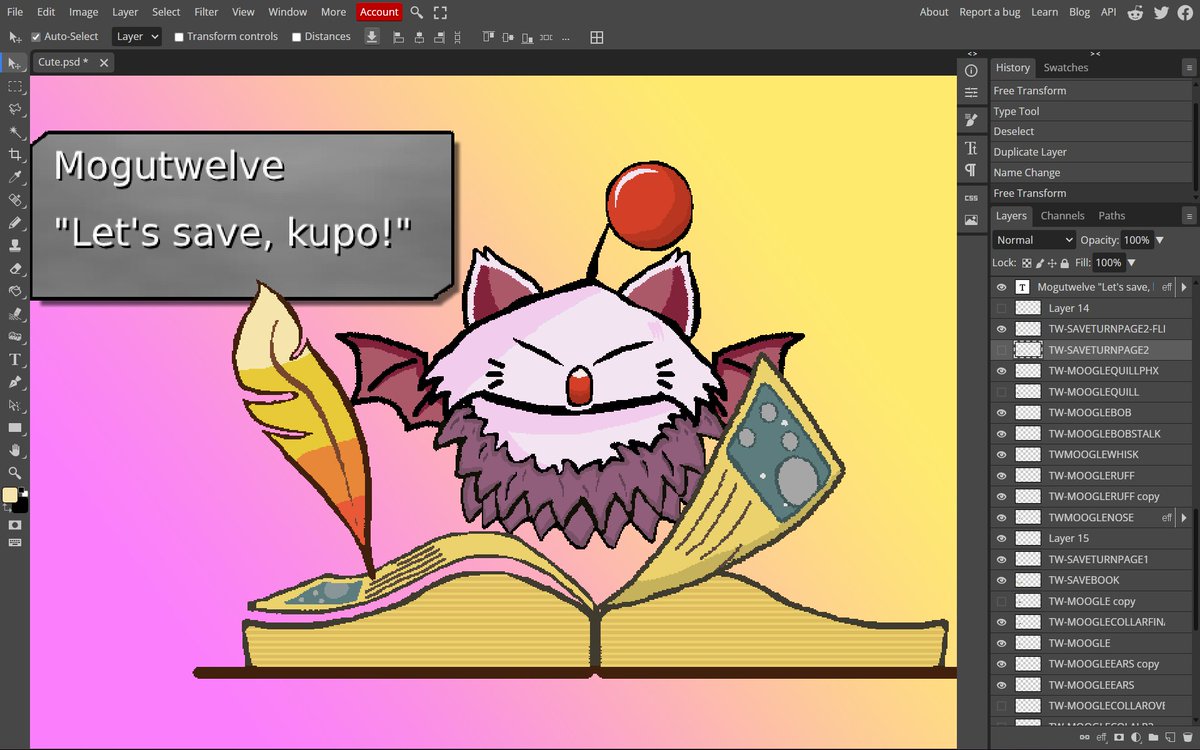This screenshot has width=1200, height=750.
Task: Switch to the Channels tab
Action: [x=1062, y=215]
